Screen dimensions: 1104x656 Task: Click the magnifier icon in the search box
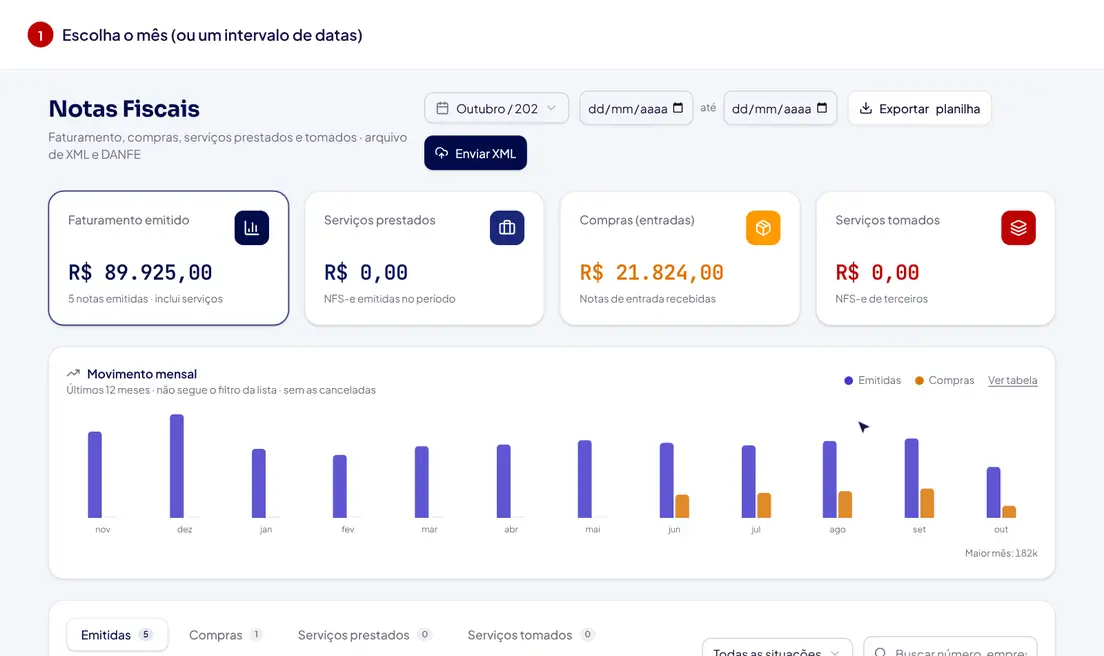point(880,652)
